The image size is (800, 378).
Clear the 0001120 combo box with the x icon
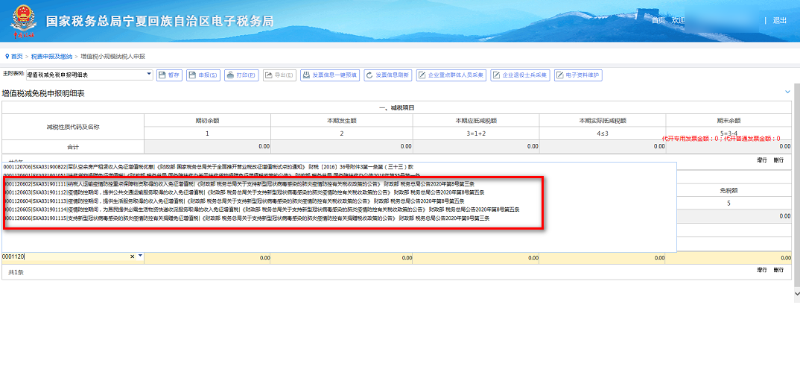[x=132, y=257]
